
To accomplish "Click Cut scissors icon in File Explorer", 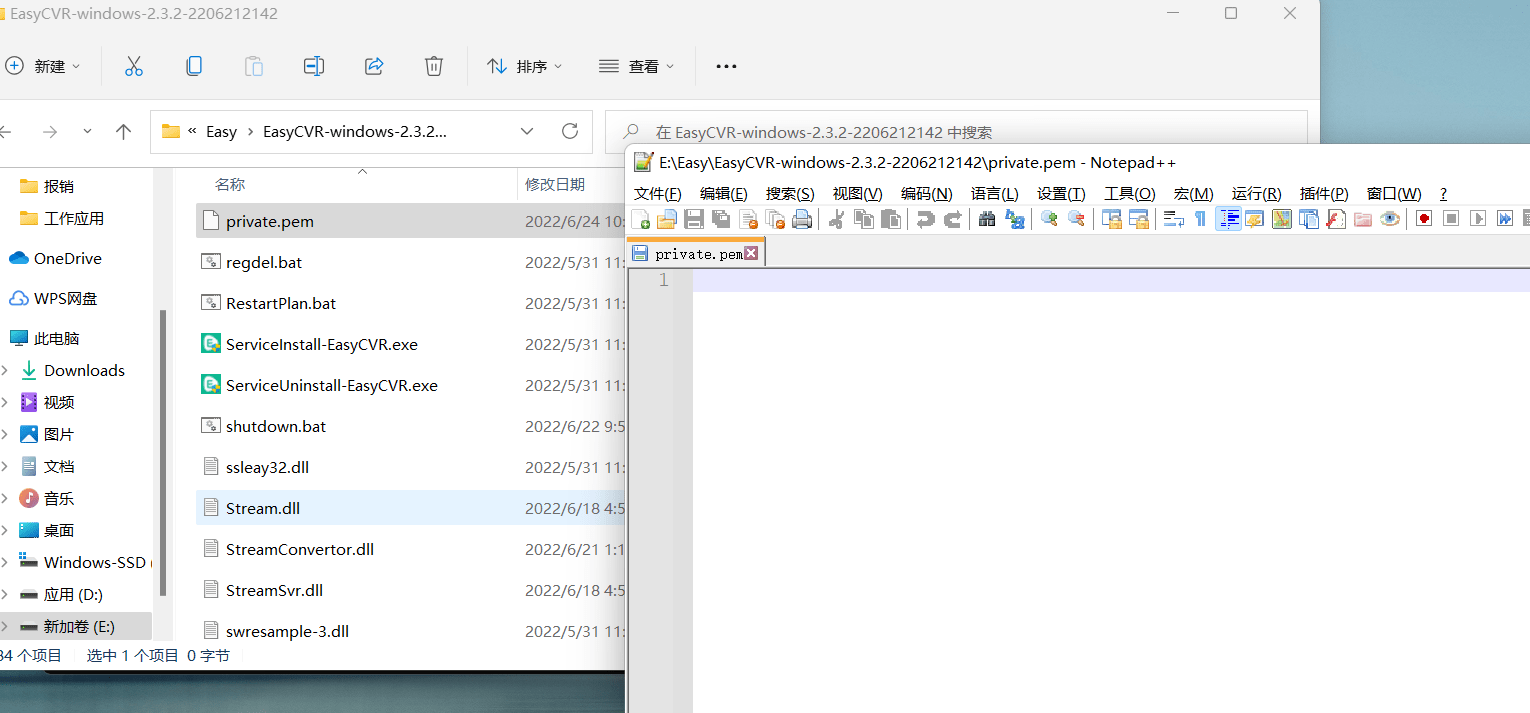I will point(134,66).
